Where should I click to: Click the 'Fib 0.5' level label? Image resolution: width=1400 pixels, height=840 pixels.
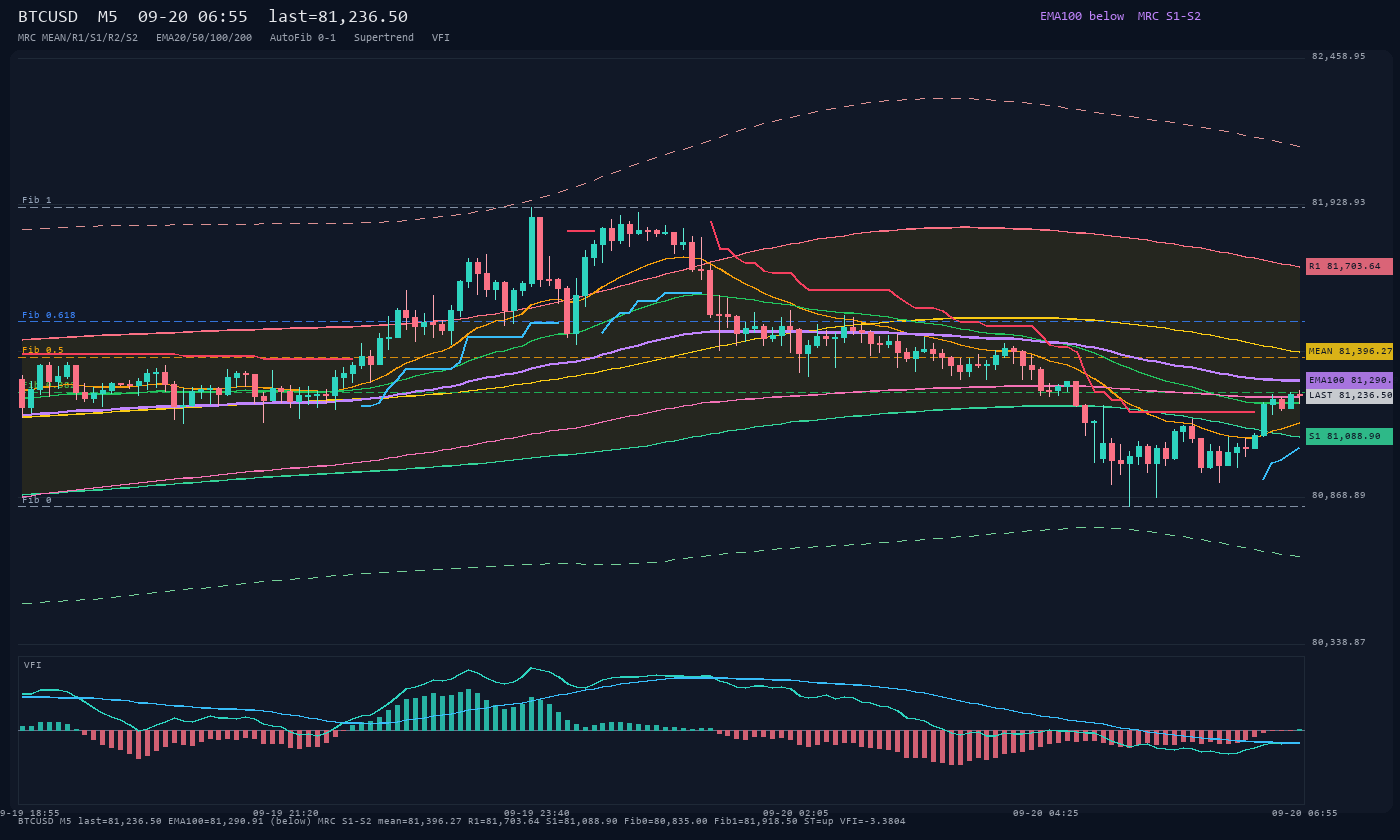coord(43,350)
